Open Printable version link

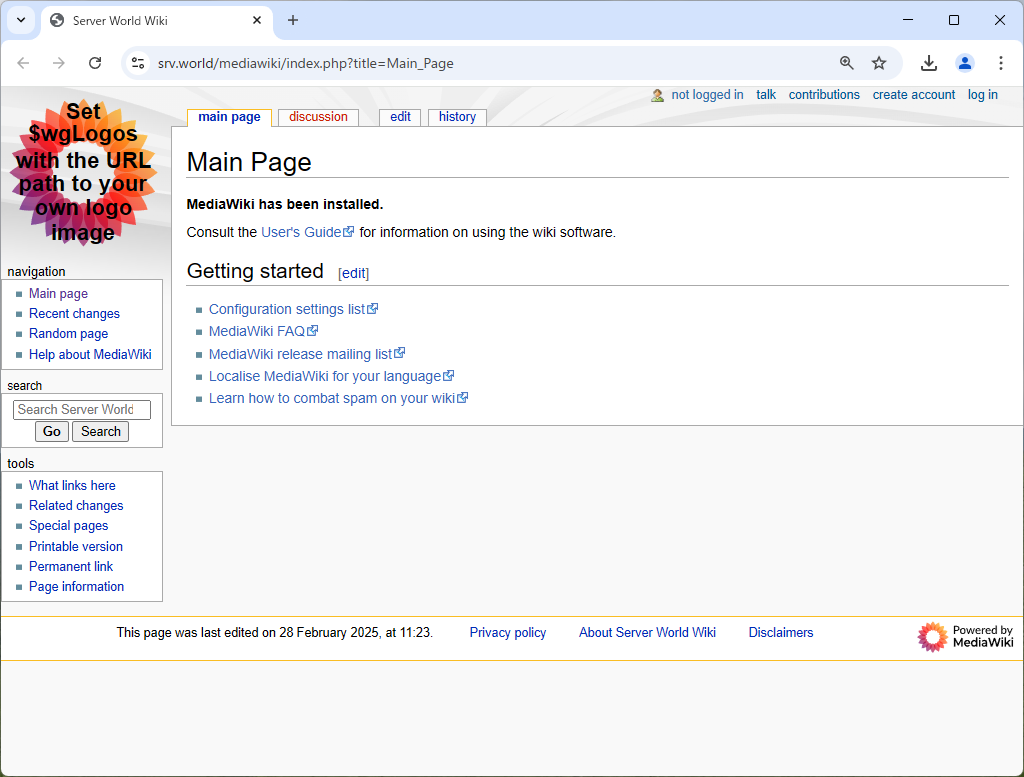click(76, 547)
